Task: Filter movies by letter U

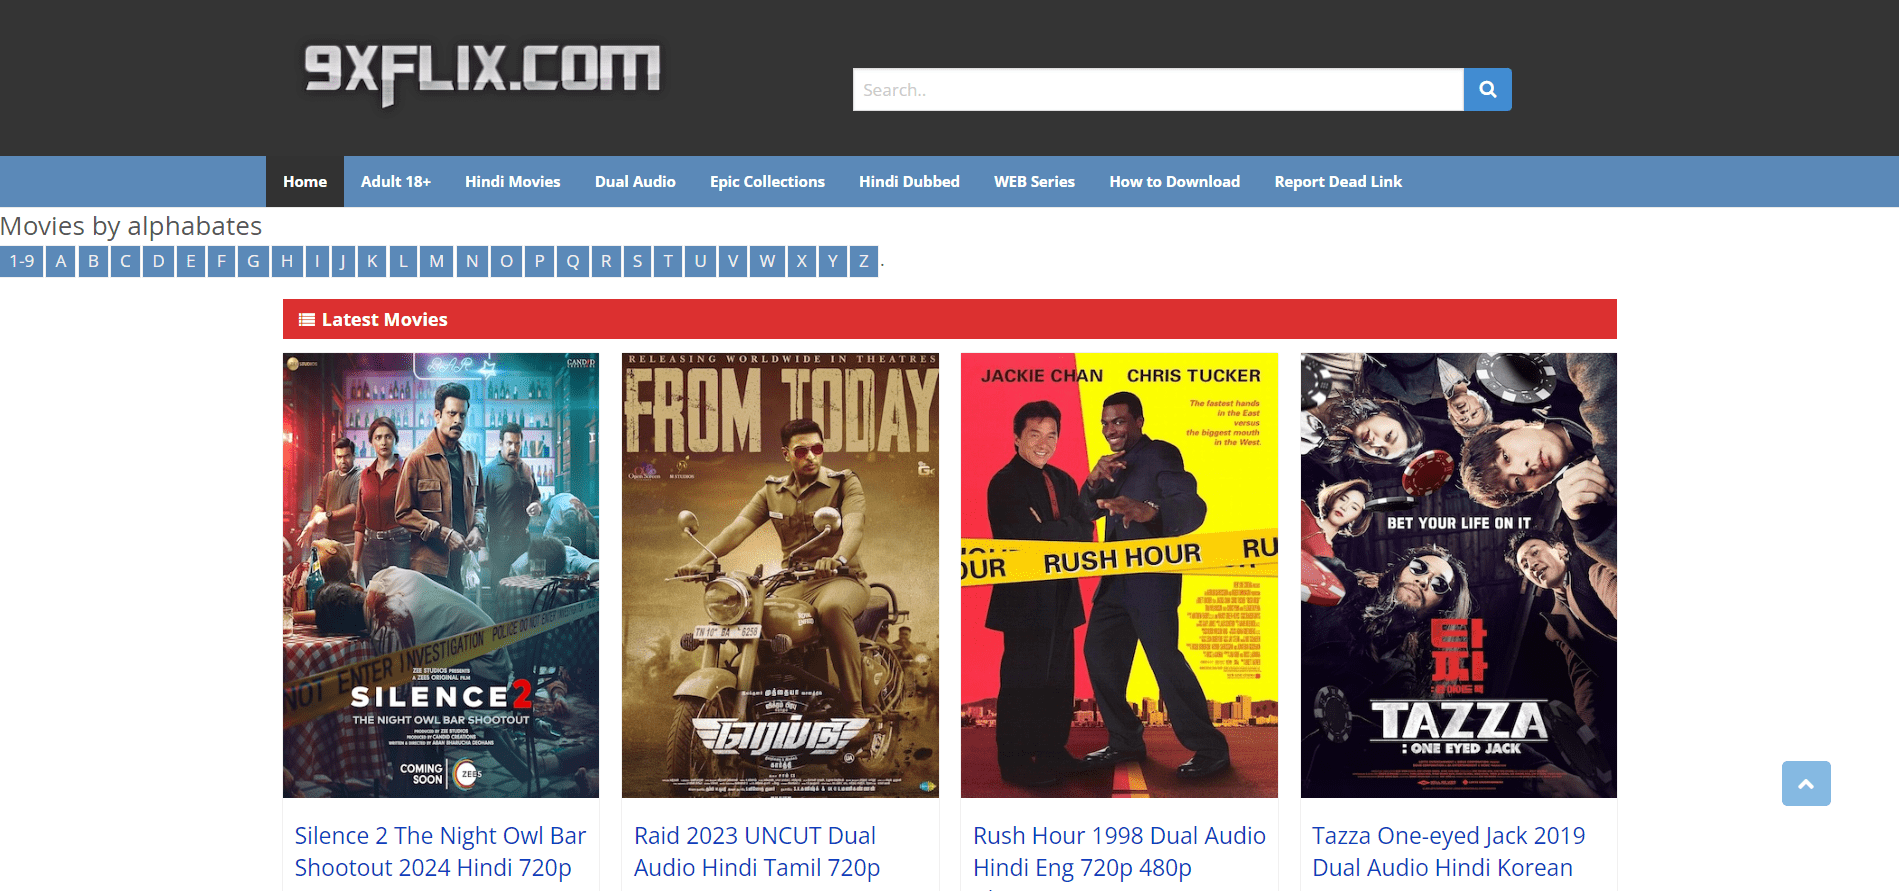Action: pyautogui.click(x=700, y=261)
